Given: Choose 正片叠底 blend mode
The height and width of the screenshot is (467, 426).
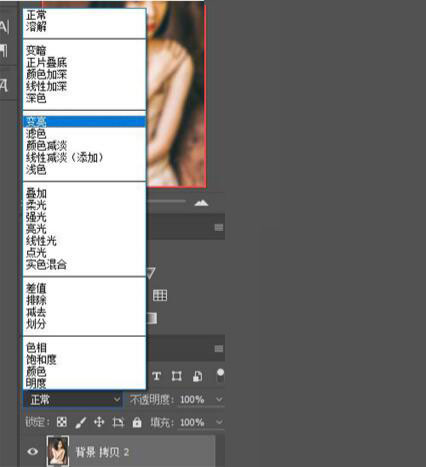Looking at the screenshot, I should pyautogui.click(x=84, y=62).
